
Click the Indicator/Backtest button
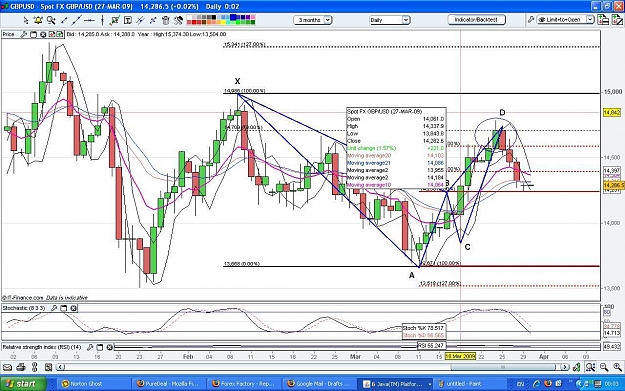(x=476, y=20)
